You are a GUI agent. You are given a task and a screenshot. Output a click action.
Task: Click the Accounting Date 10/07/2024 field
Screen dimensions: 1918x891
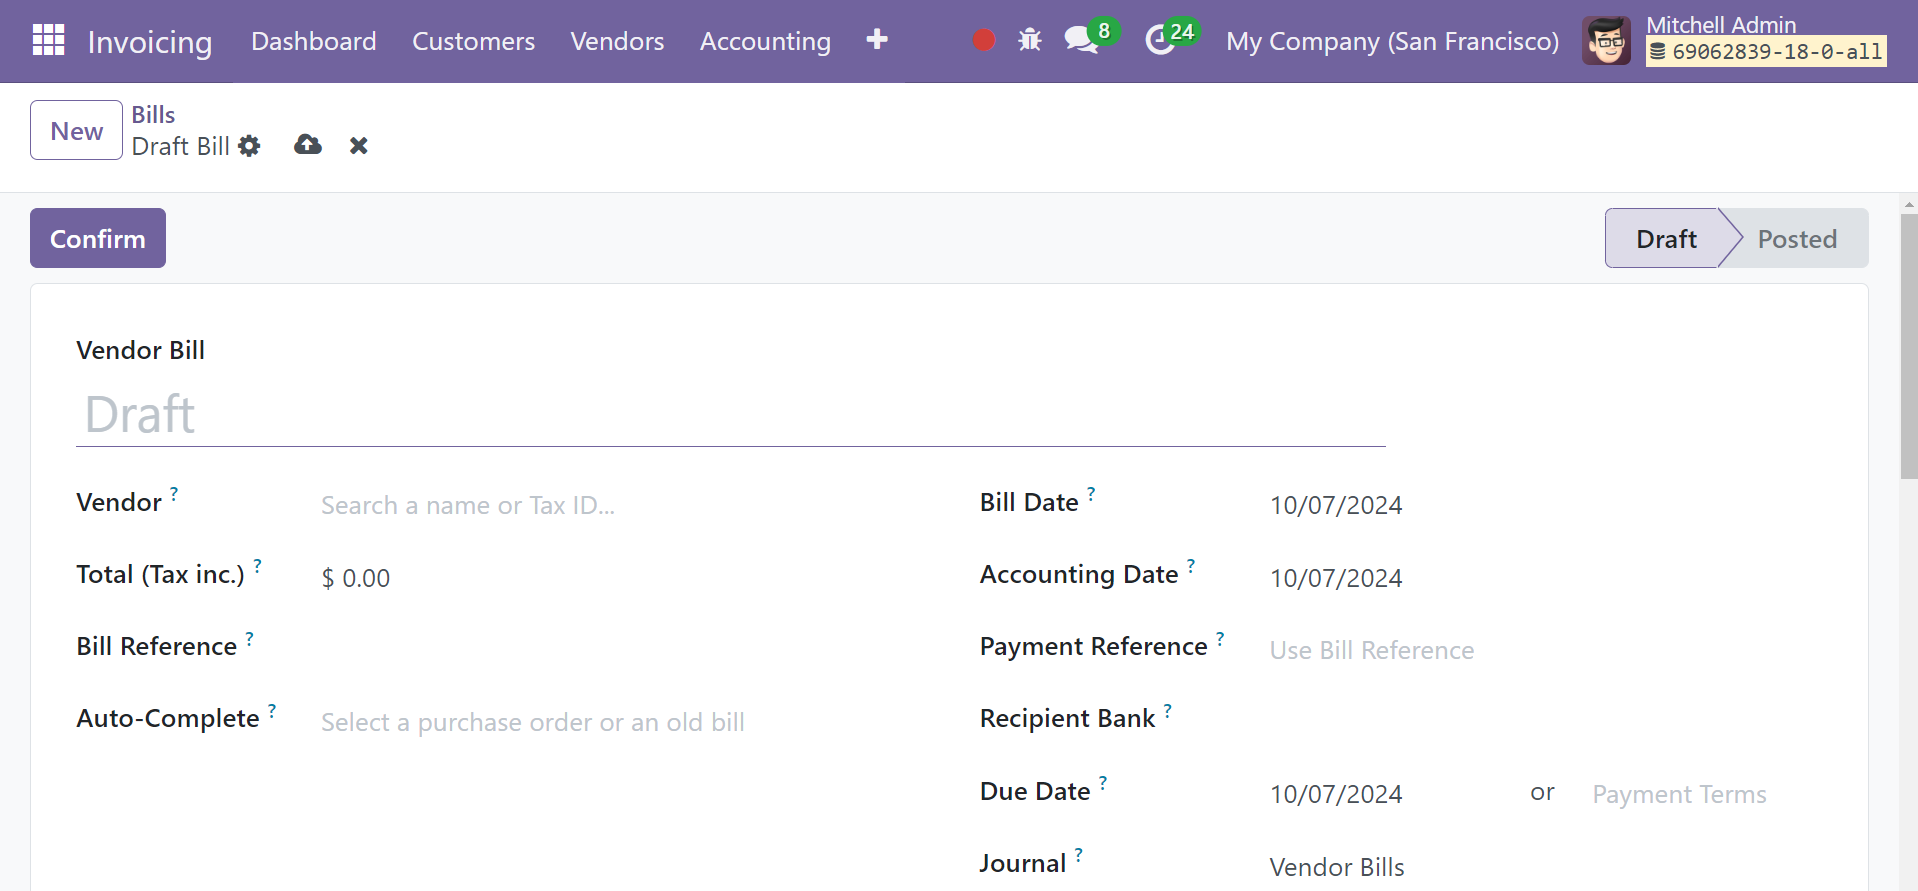(1546, 578)
